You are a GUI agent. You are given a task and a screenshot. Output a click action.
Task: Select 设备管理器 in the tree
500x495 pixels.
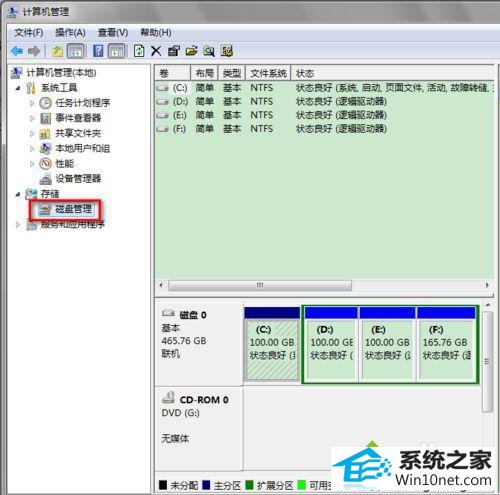78,179
